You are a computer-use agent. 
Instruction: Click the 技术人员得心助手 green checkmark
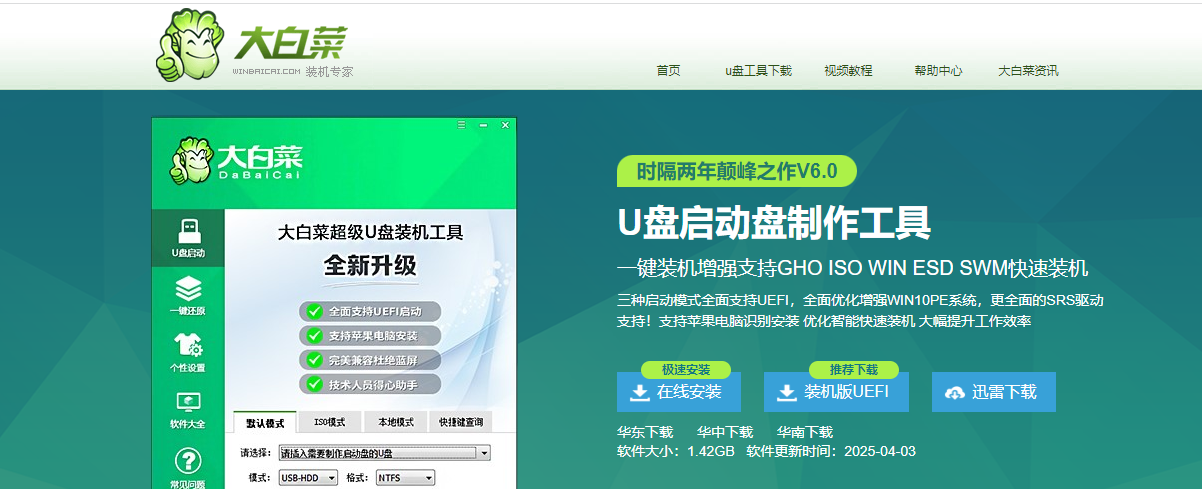(314, 384)
